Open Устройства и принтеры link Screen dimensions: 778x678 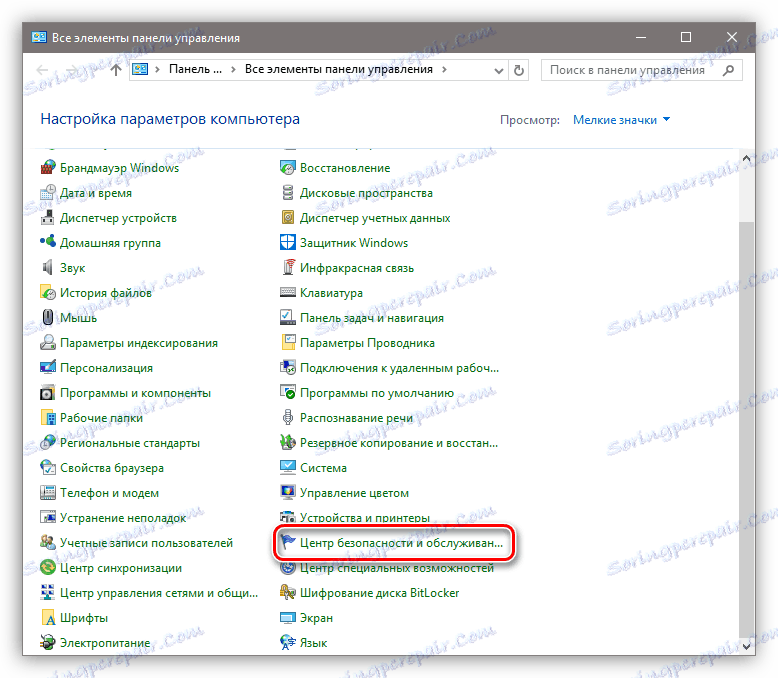[x=365, y=518]
